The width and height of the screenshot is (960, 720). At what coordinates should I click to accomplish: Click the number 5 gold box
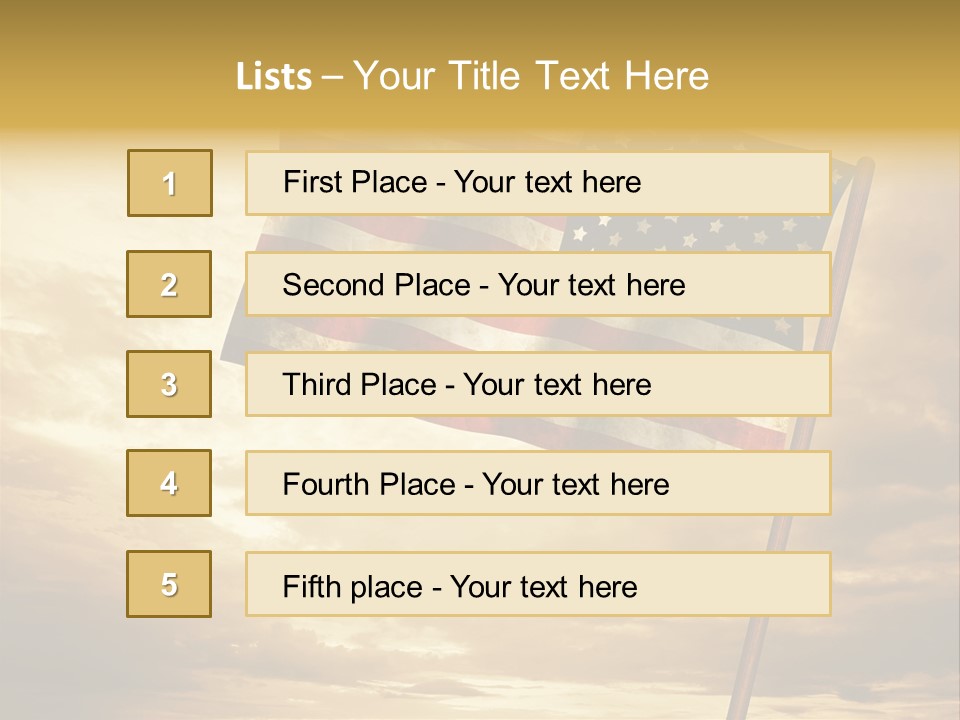coord(169,584)
